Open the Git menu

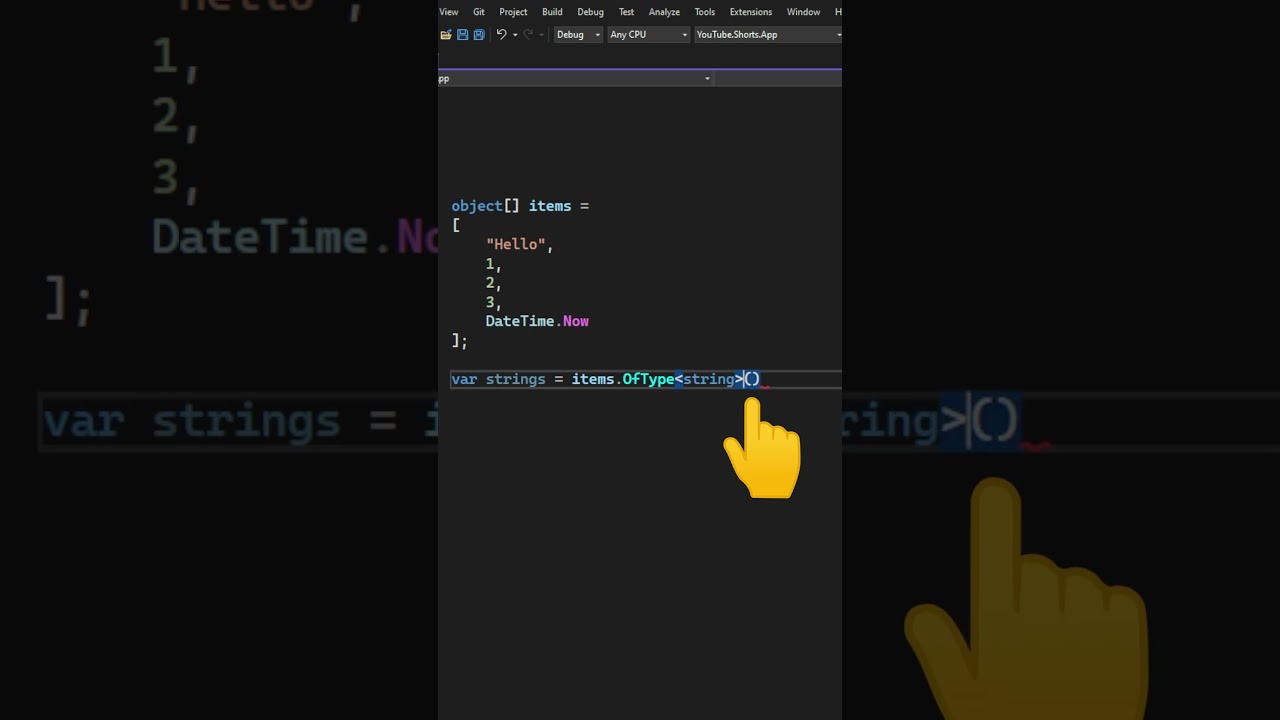479,12
